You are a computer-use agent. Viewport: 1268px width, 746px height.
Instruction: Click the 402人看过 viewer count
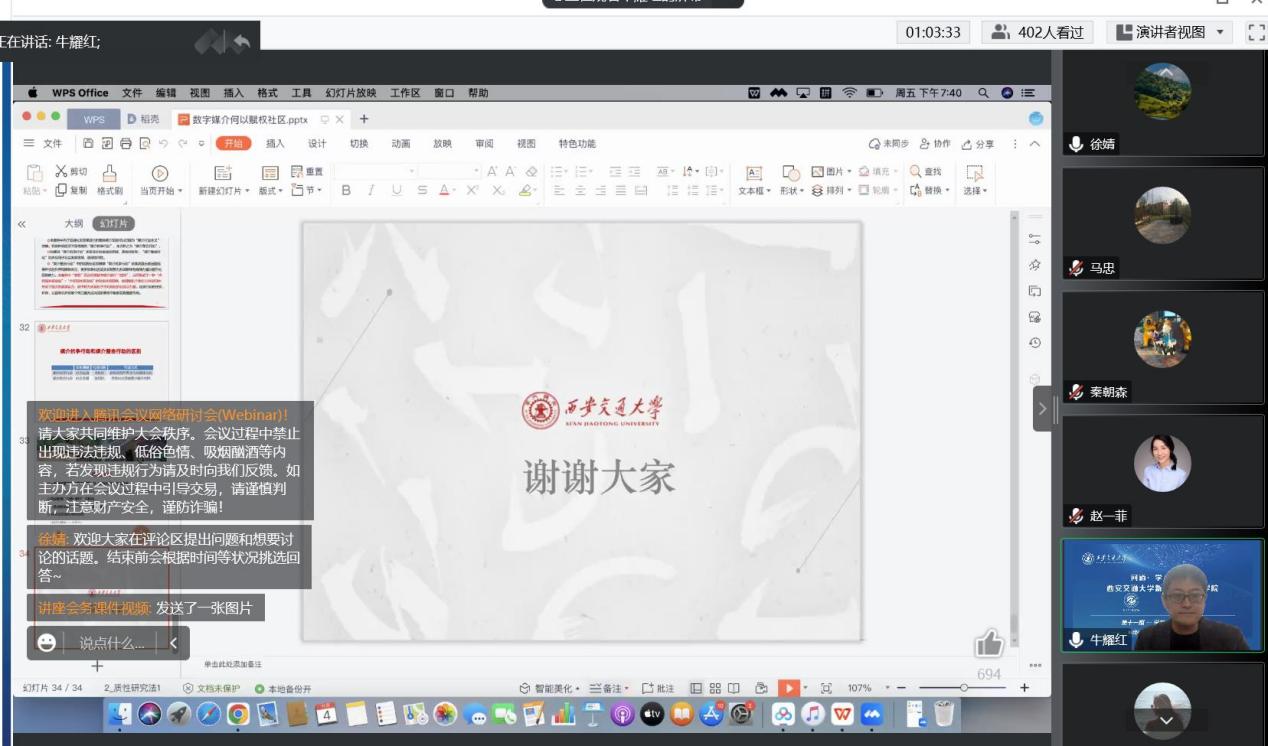[x=1038, y=32]
